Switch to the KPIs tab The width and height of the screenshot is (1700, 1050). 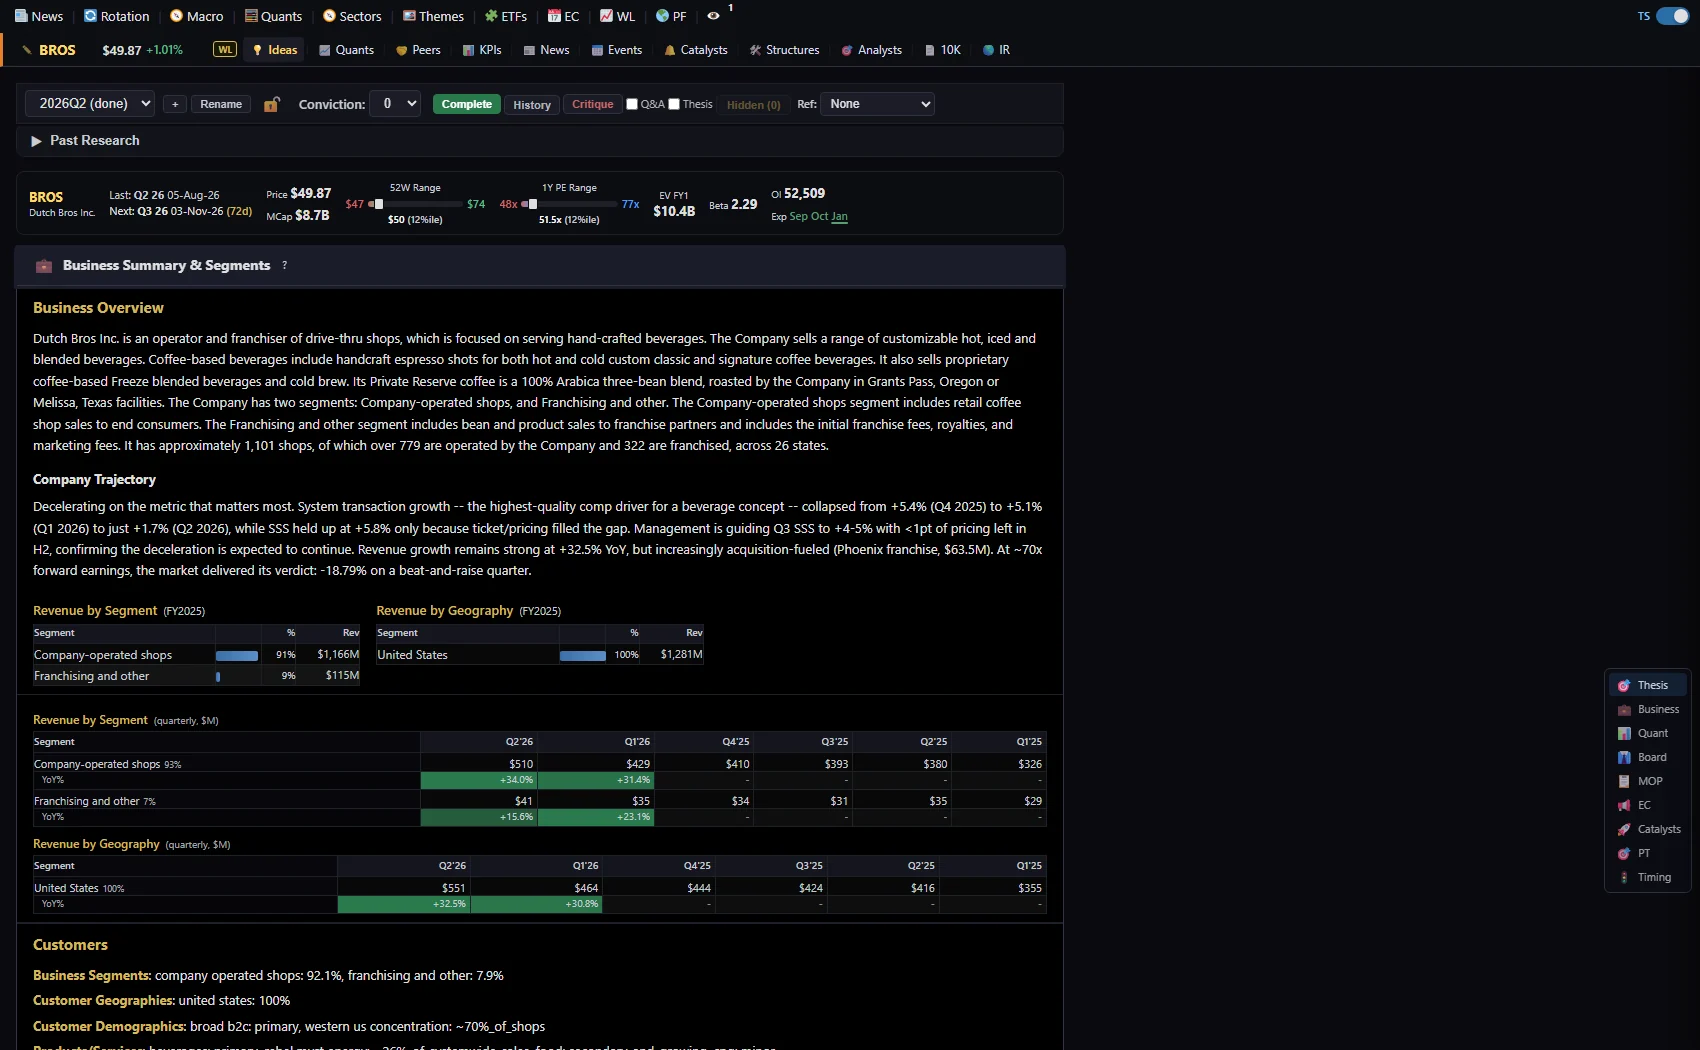pos(482,50)
